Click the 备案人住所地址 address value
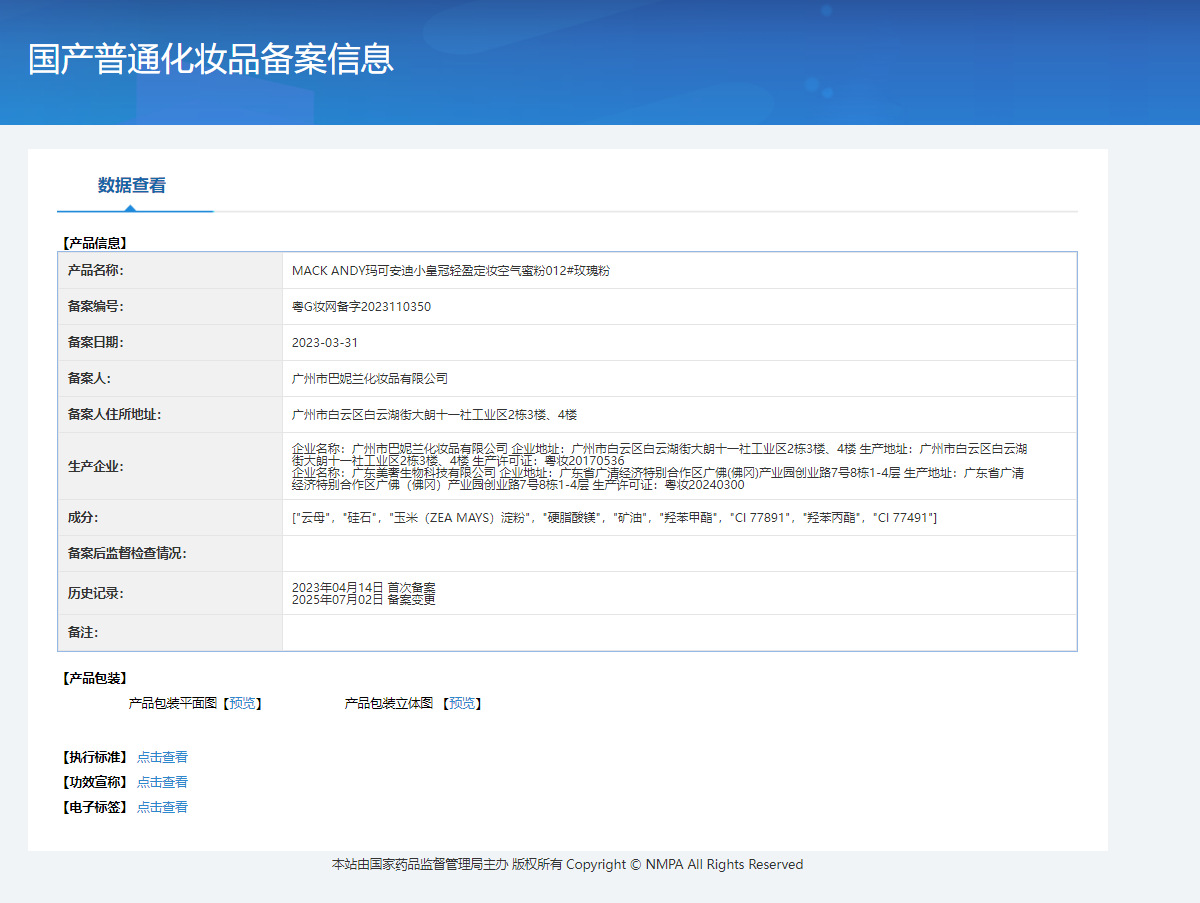 point(434,415)
